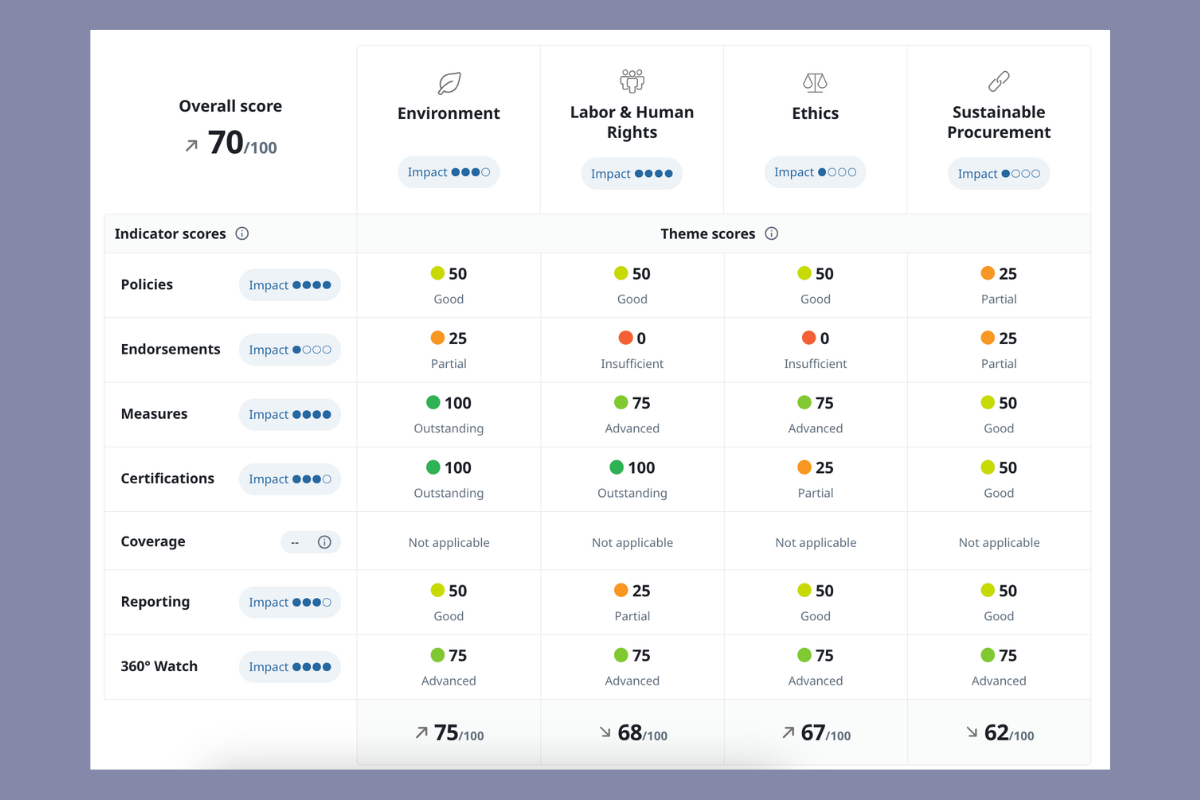The image size is (1200, 800).
Task: Click the Endorsements Environment 25 Partial cell
Action: coord(449,350)
